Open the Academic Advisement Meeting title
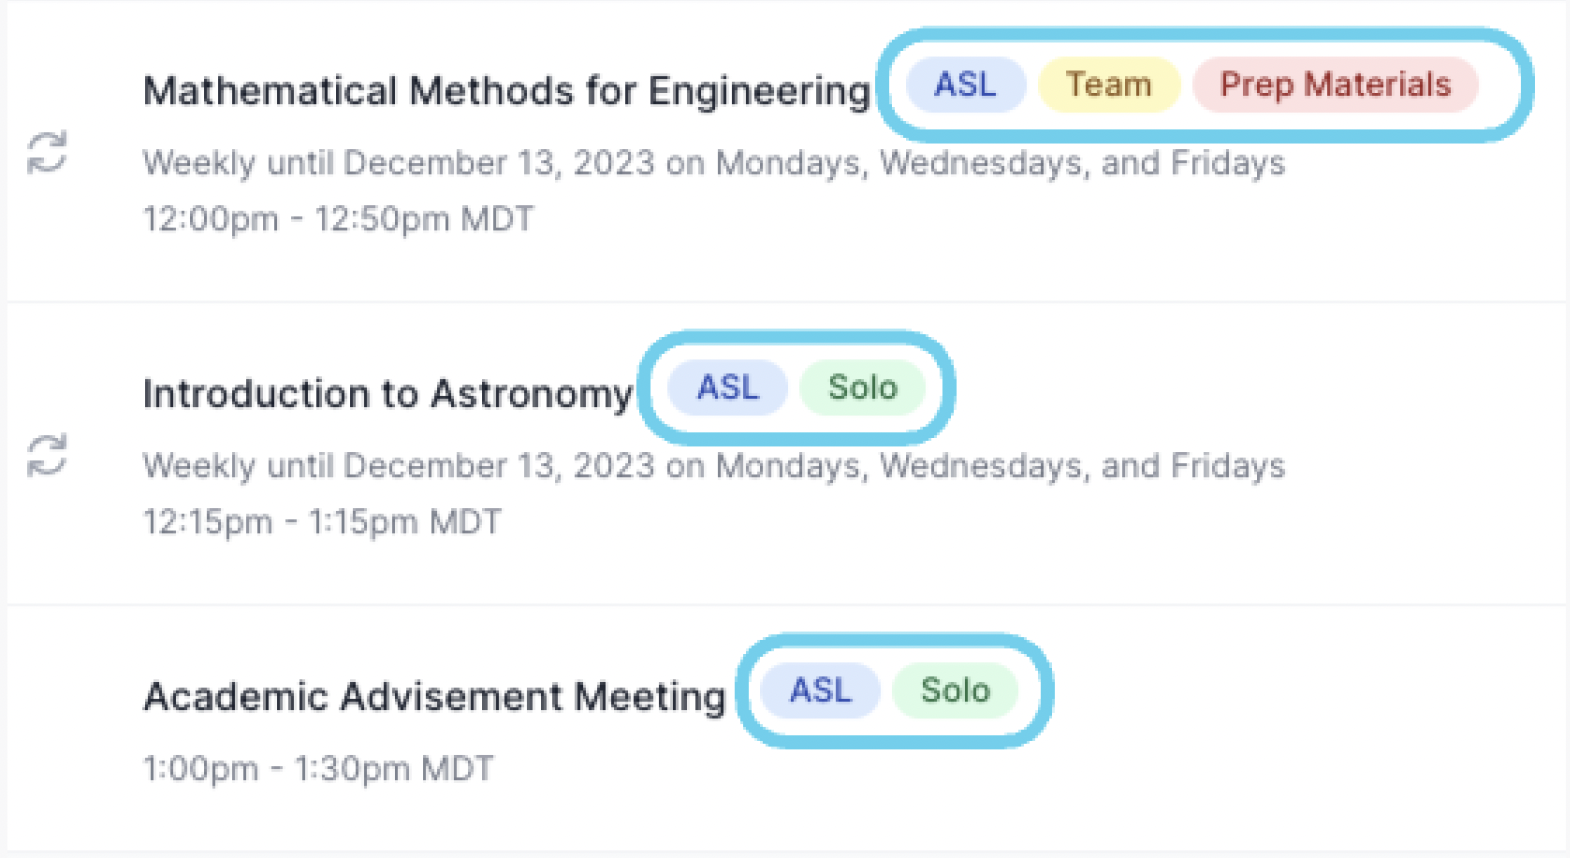1570x858 pixels. pos(434,696)
